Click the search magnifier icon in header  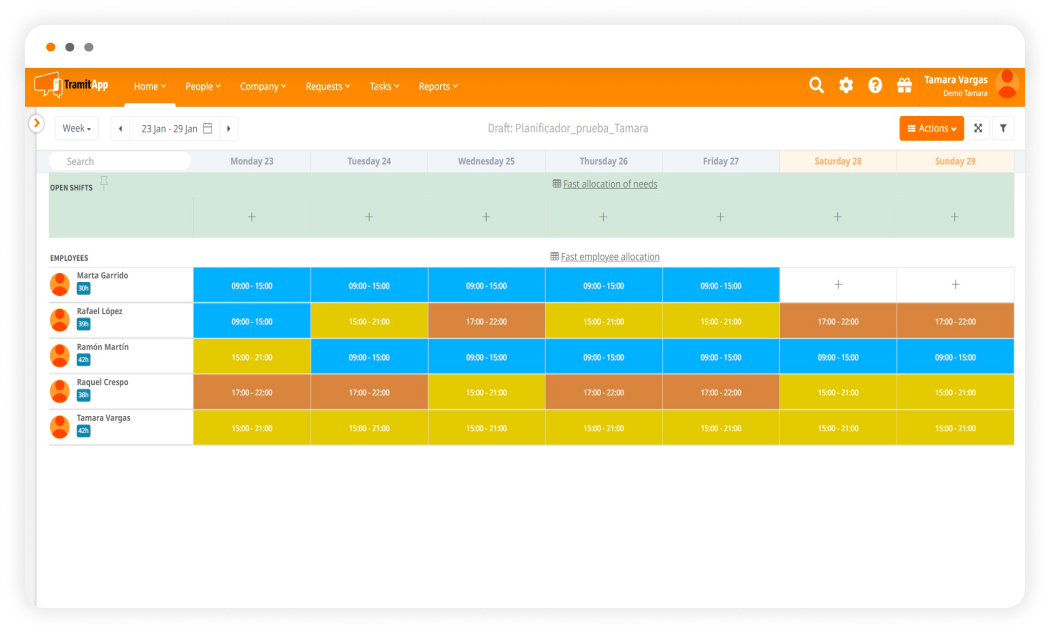[x=816, y=86]
